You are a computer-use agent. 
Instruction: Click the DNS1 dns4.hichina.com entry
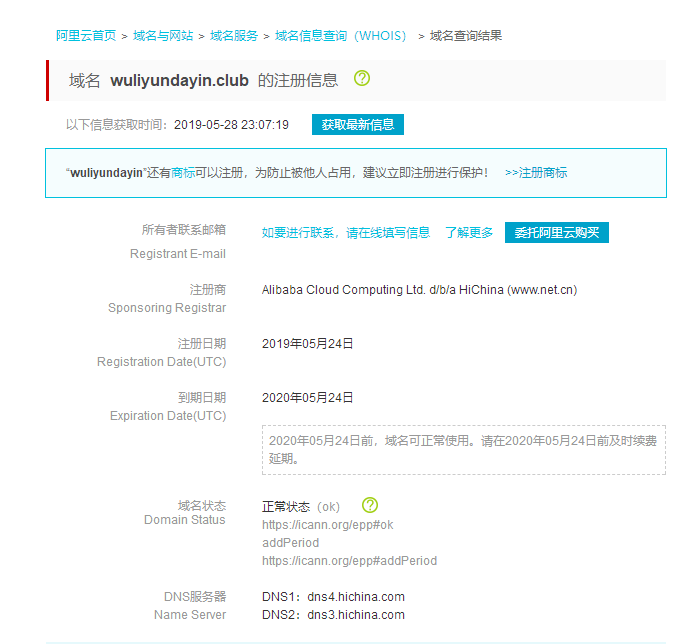point(333,597)
